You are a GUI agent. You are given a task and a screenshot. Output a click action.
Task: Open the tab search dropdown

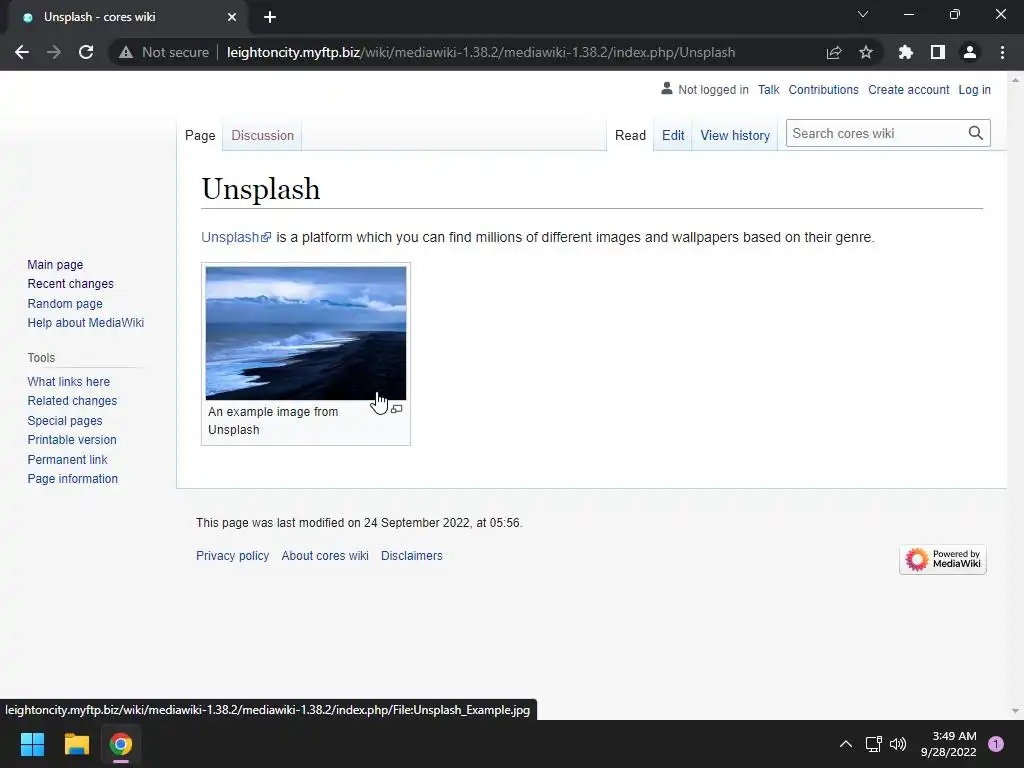point(863,14)
